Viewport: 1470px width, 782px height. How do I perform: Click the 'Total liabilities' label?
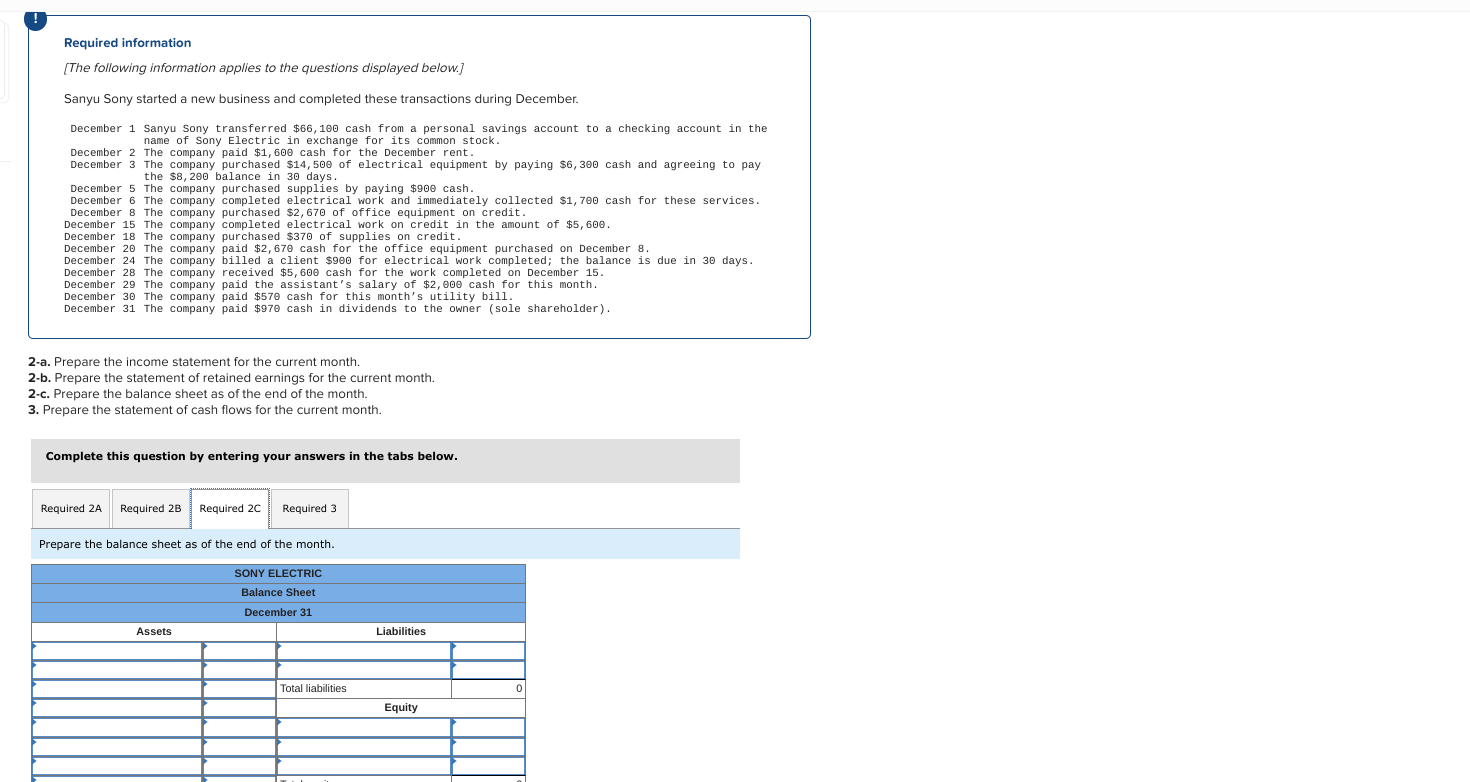pyautogui.click(x=313, y=689)
